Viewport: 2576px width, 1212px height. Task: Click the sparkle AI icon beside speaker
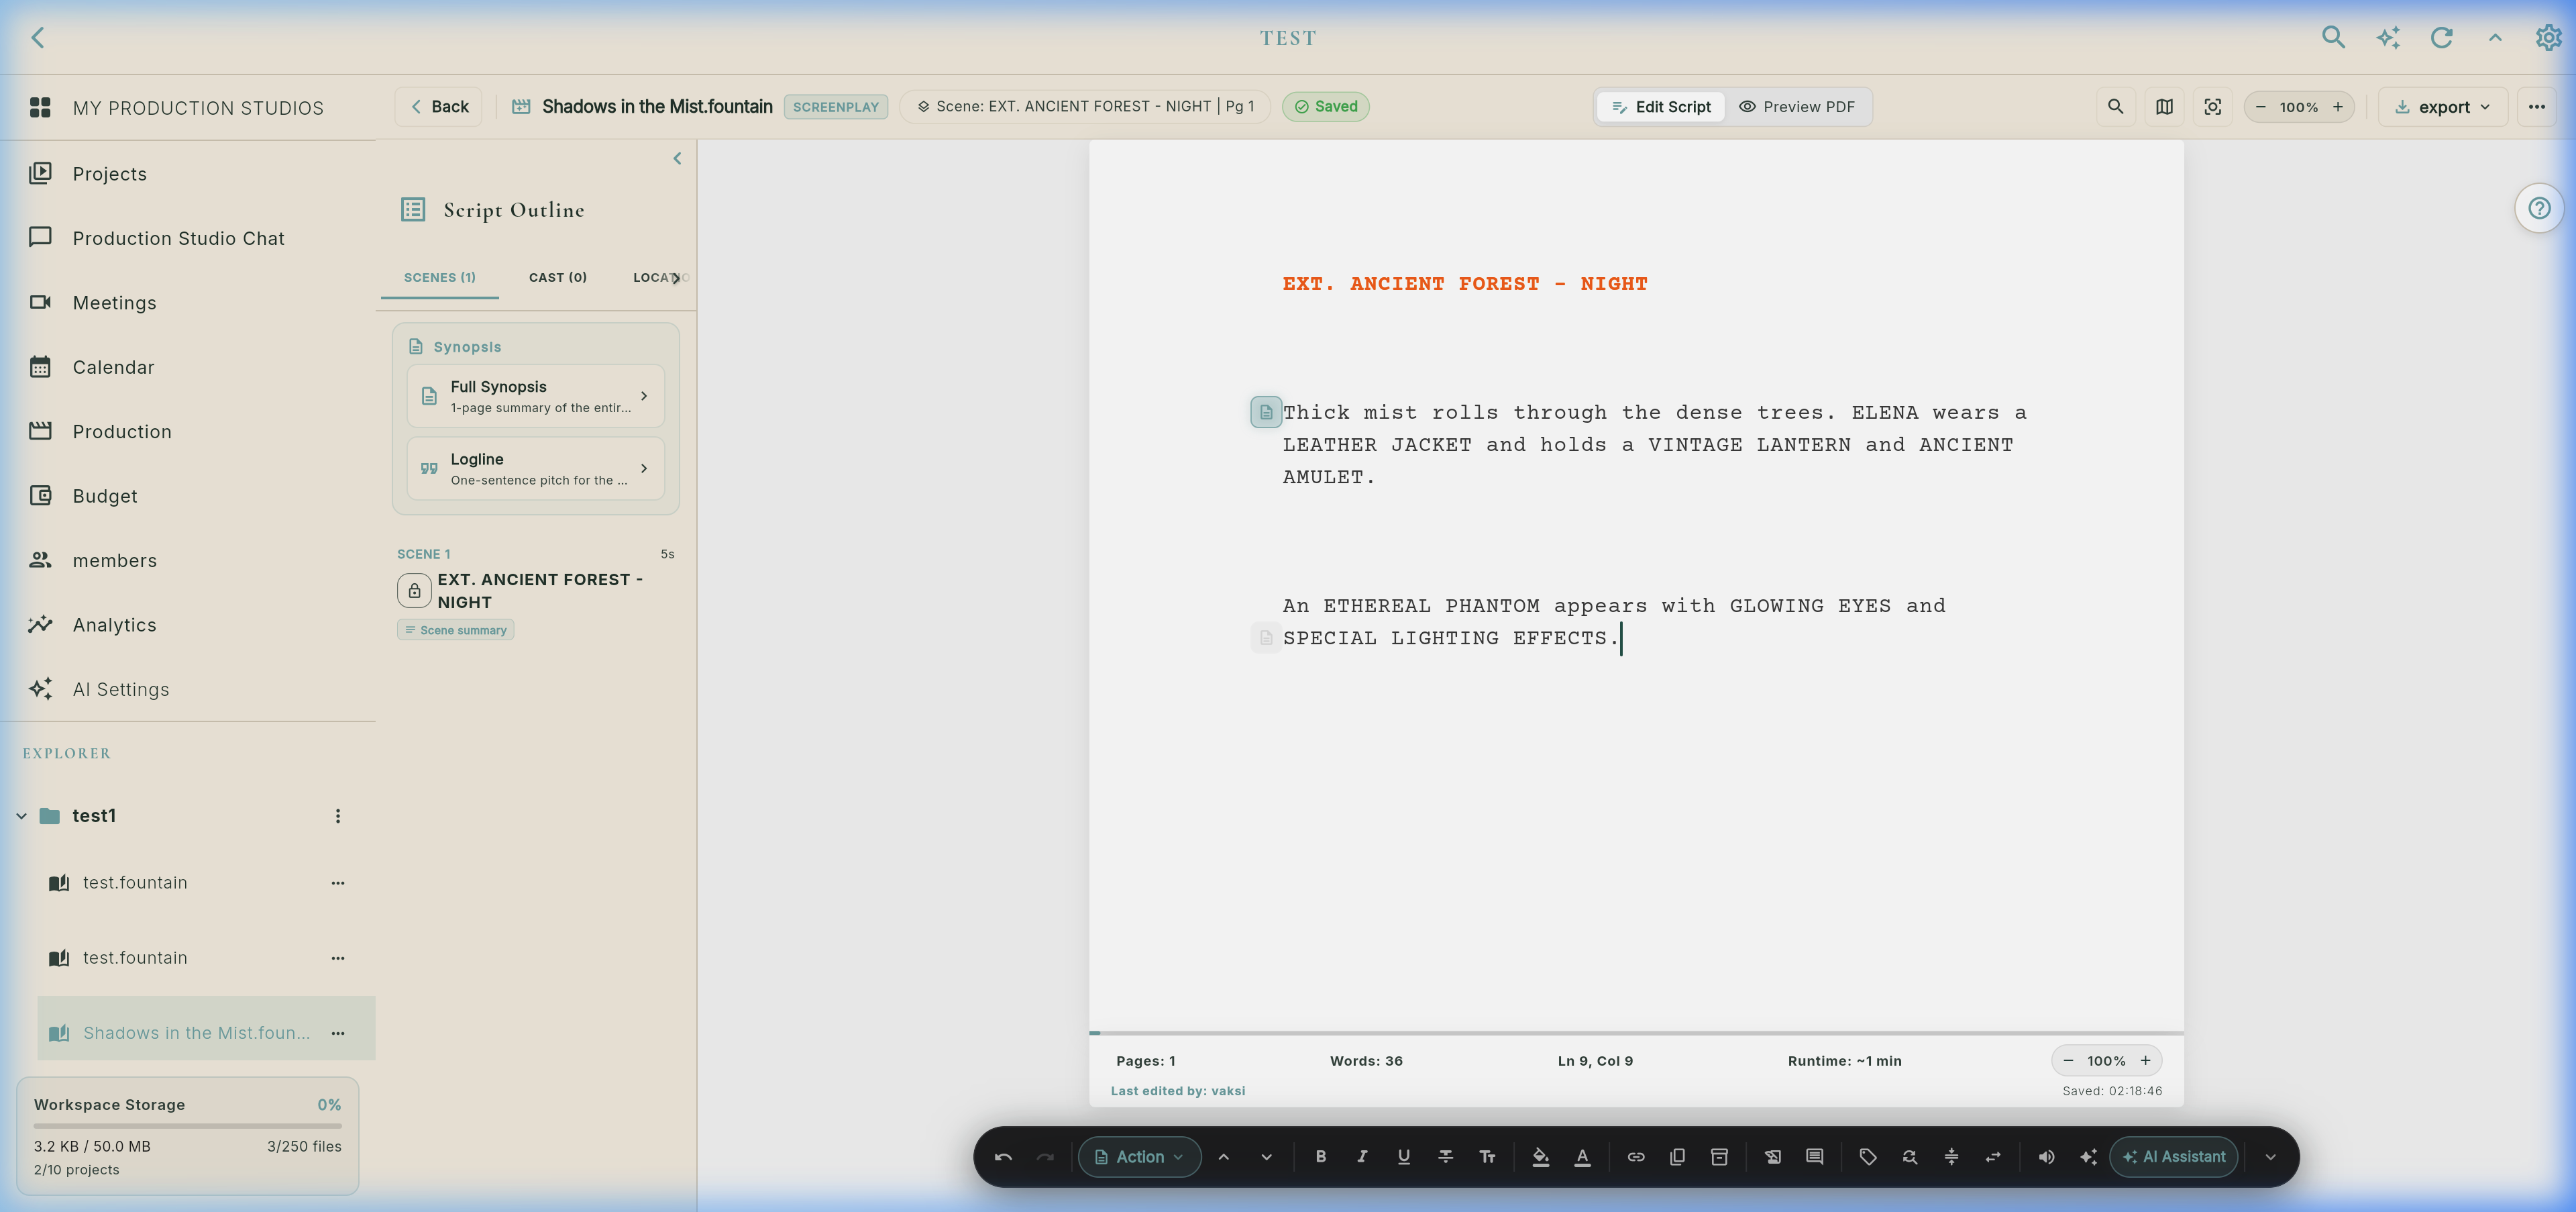click(x=2088, y=1157)
